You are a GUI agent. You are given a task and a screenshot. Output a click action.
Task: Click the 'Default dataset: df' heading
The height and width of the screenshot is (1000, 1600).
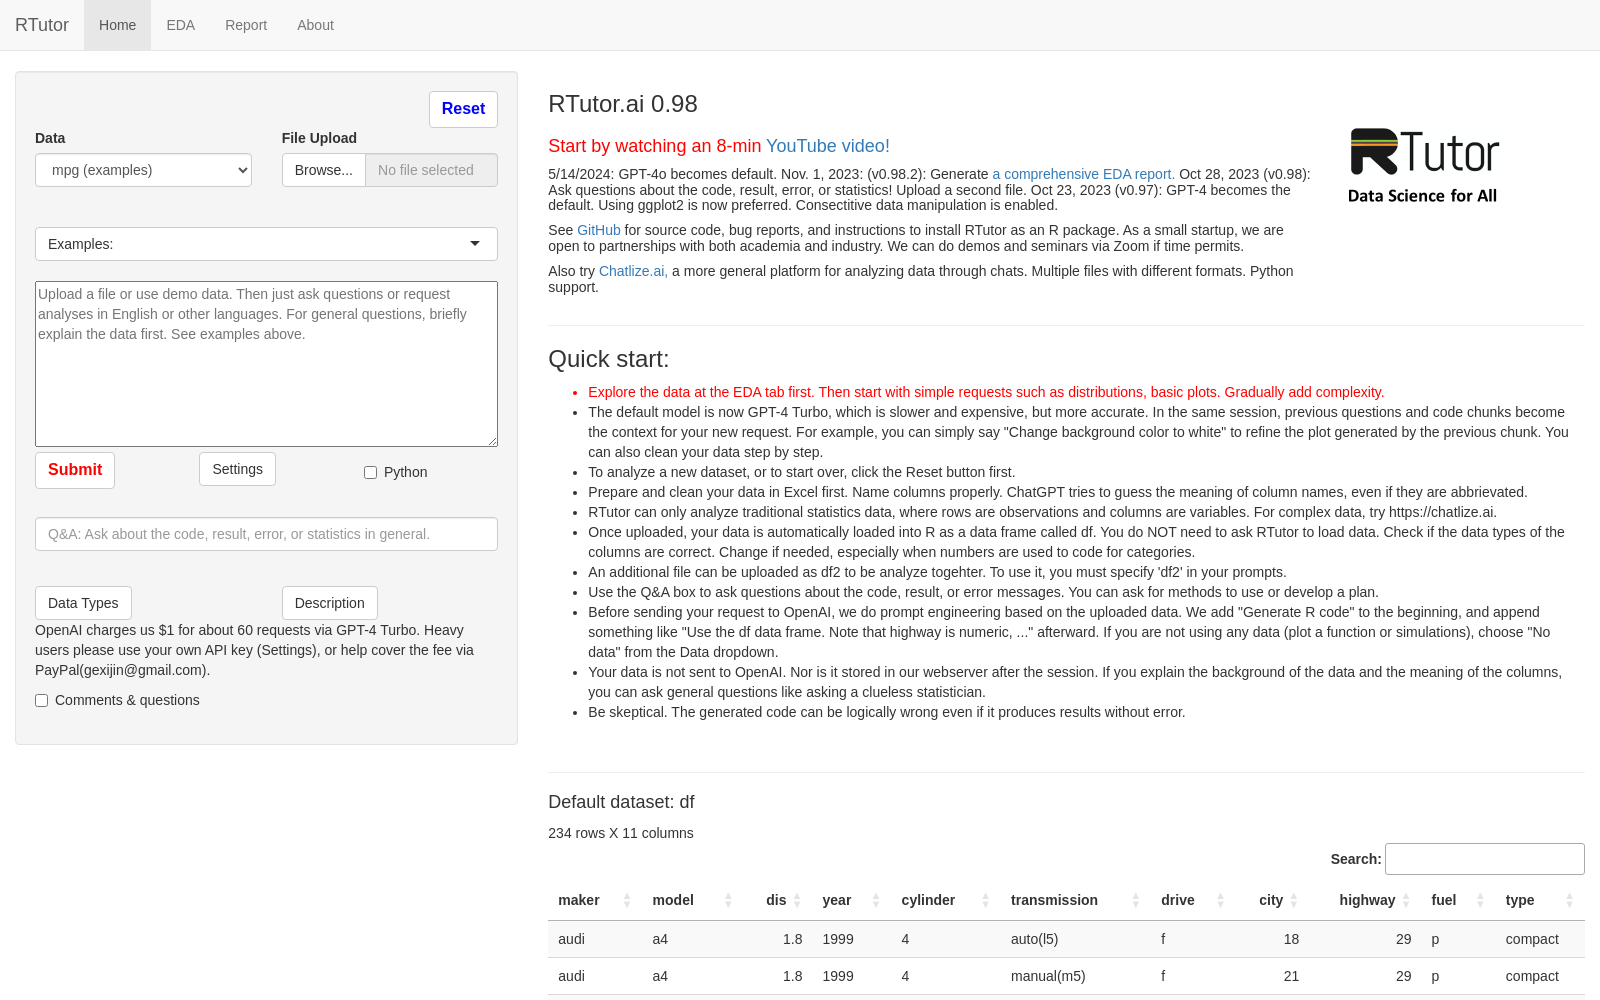pyautogui.click(x=621, y=802)
